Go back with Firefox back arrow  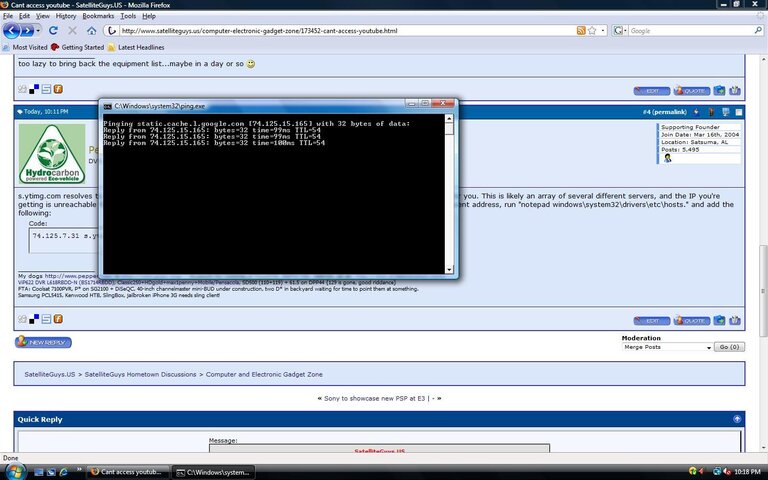pyautogui.click(x=11, y=30)
